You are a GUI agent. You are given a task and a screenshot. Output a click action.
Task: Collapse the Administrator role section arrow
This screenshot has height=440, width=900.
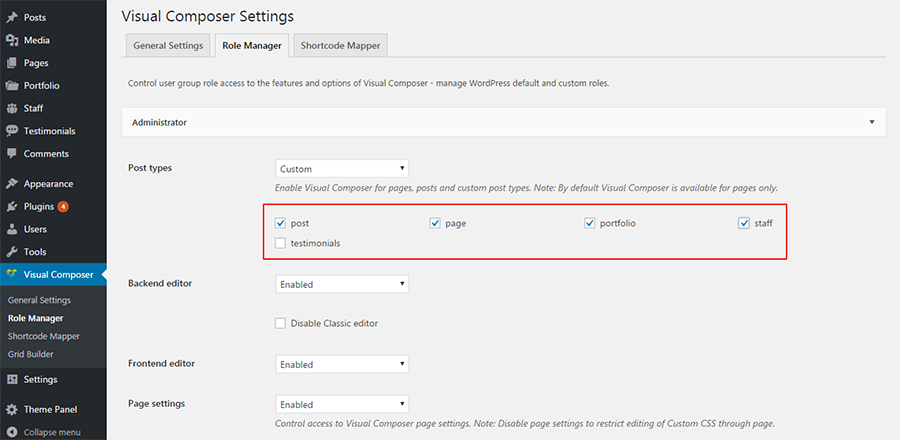[x=872, y=122]
